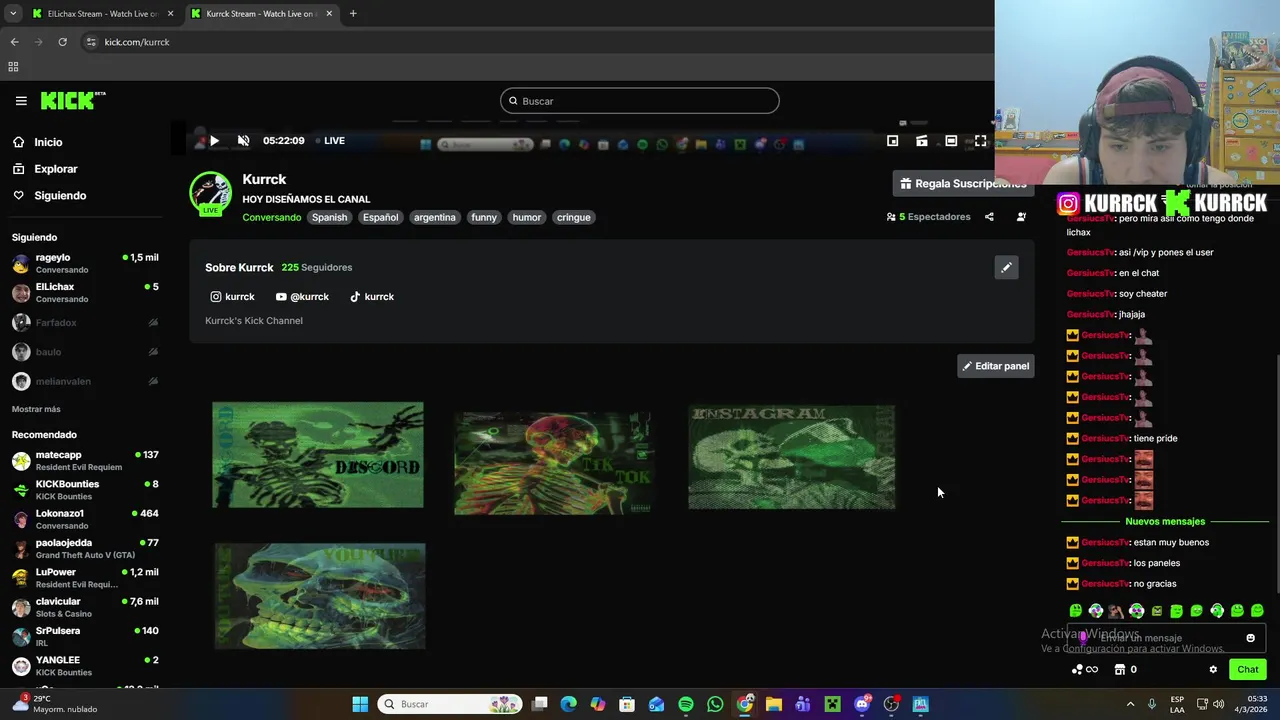Screen dimensions: 1280x720
Task: Open kurrck TikTok link
Action: (372, 297)
